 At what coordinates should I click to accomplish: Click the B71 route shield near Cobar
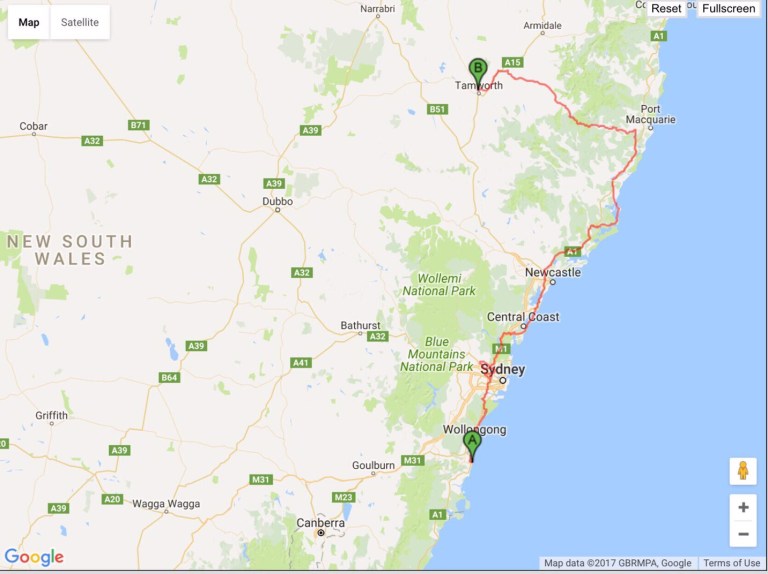pos(139,125)
